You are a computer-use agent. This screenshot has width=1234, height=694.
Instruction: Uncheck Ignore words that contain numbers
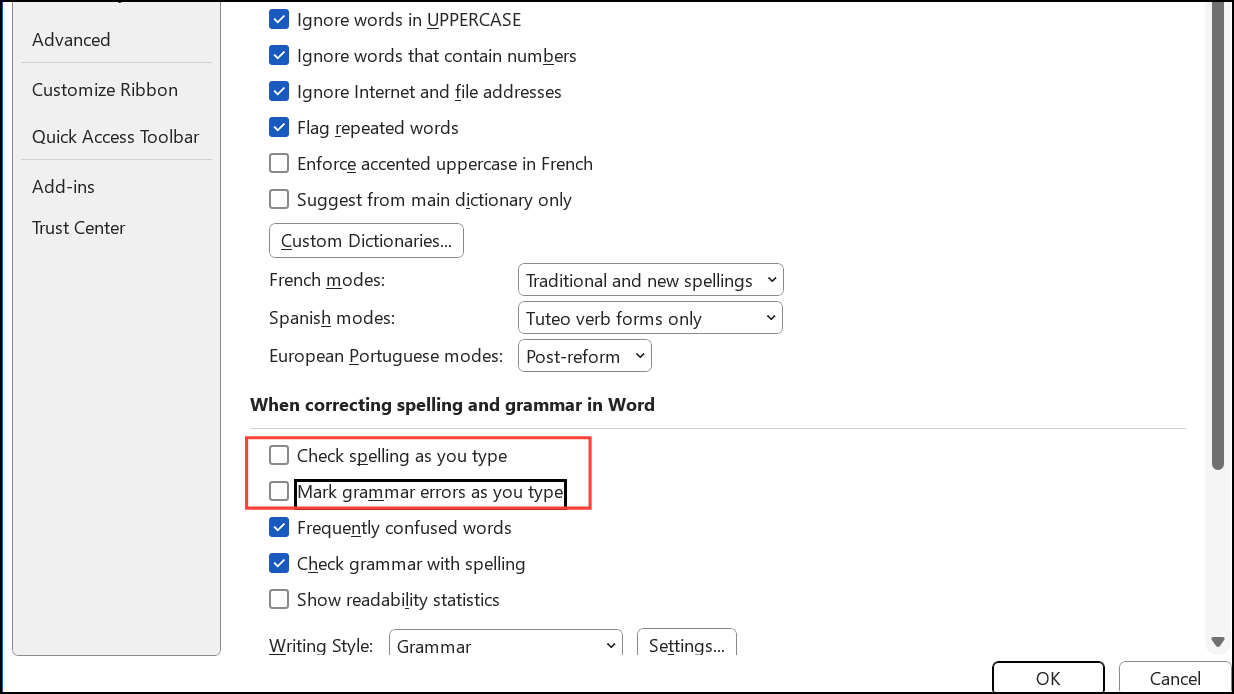279,55
